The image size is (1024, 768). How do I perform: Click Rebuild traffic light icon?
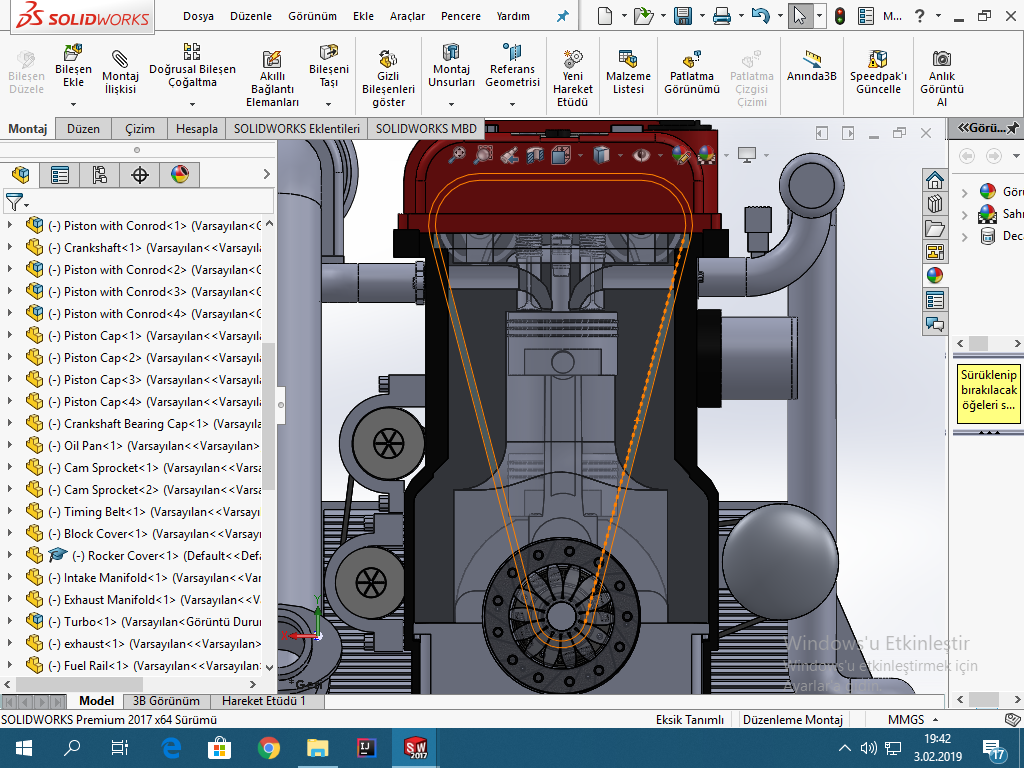click(840, 16)
